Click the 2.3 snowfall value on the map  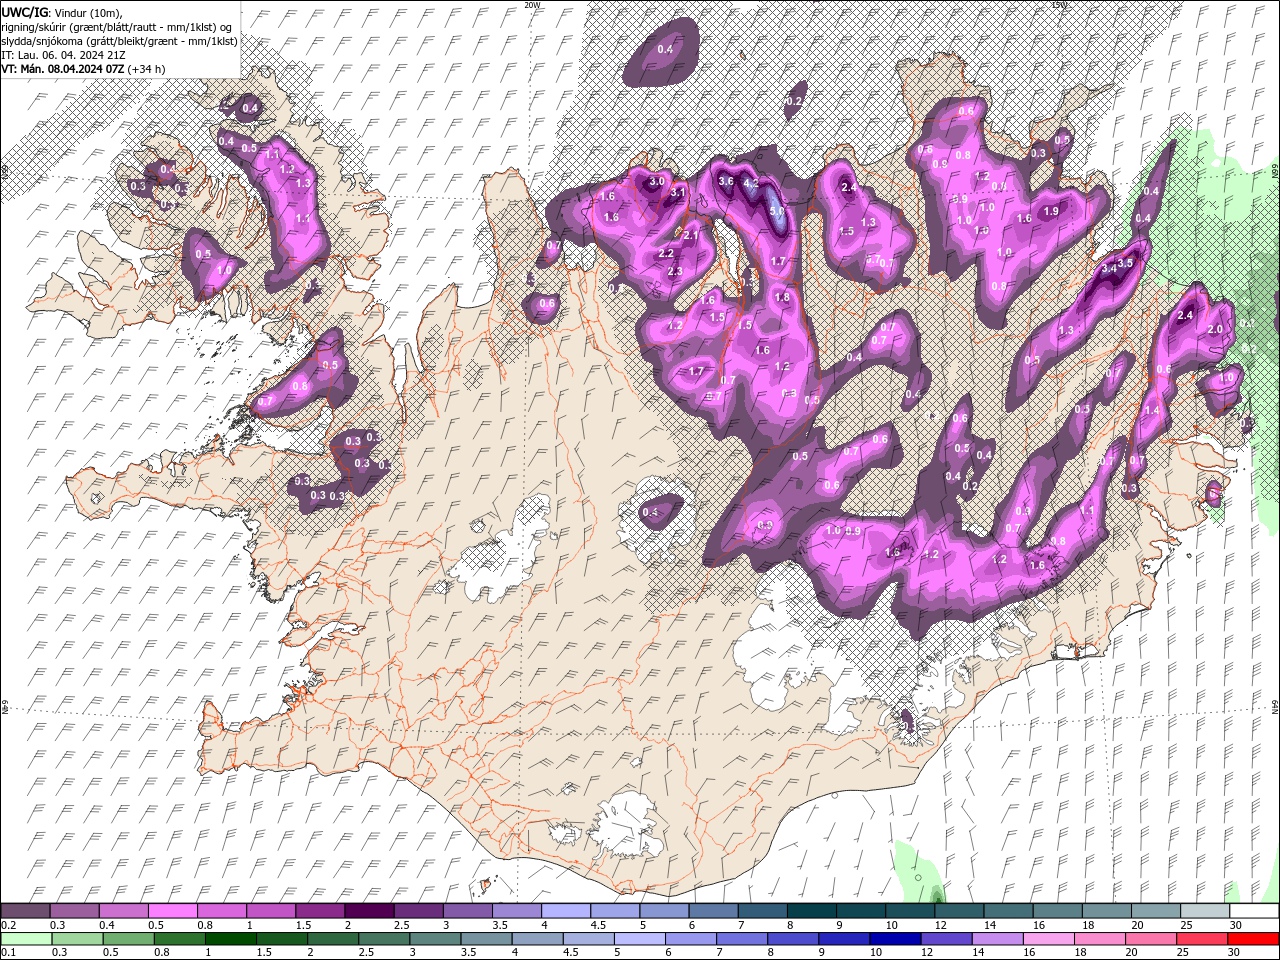(x=674, y=271)
